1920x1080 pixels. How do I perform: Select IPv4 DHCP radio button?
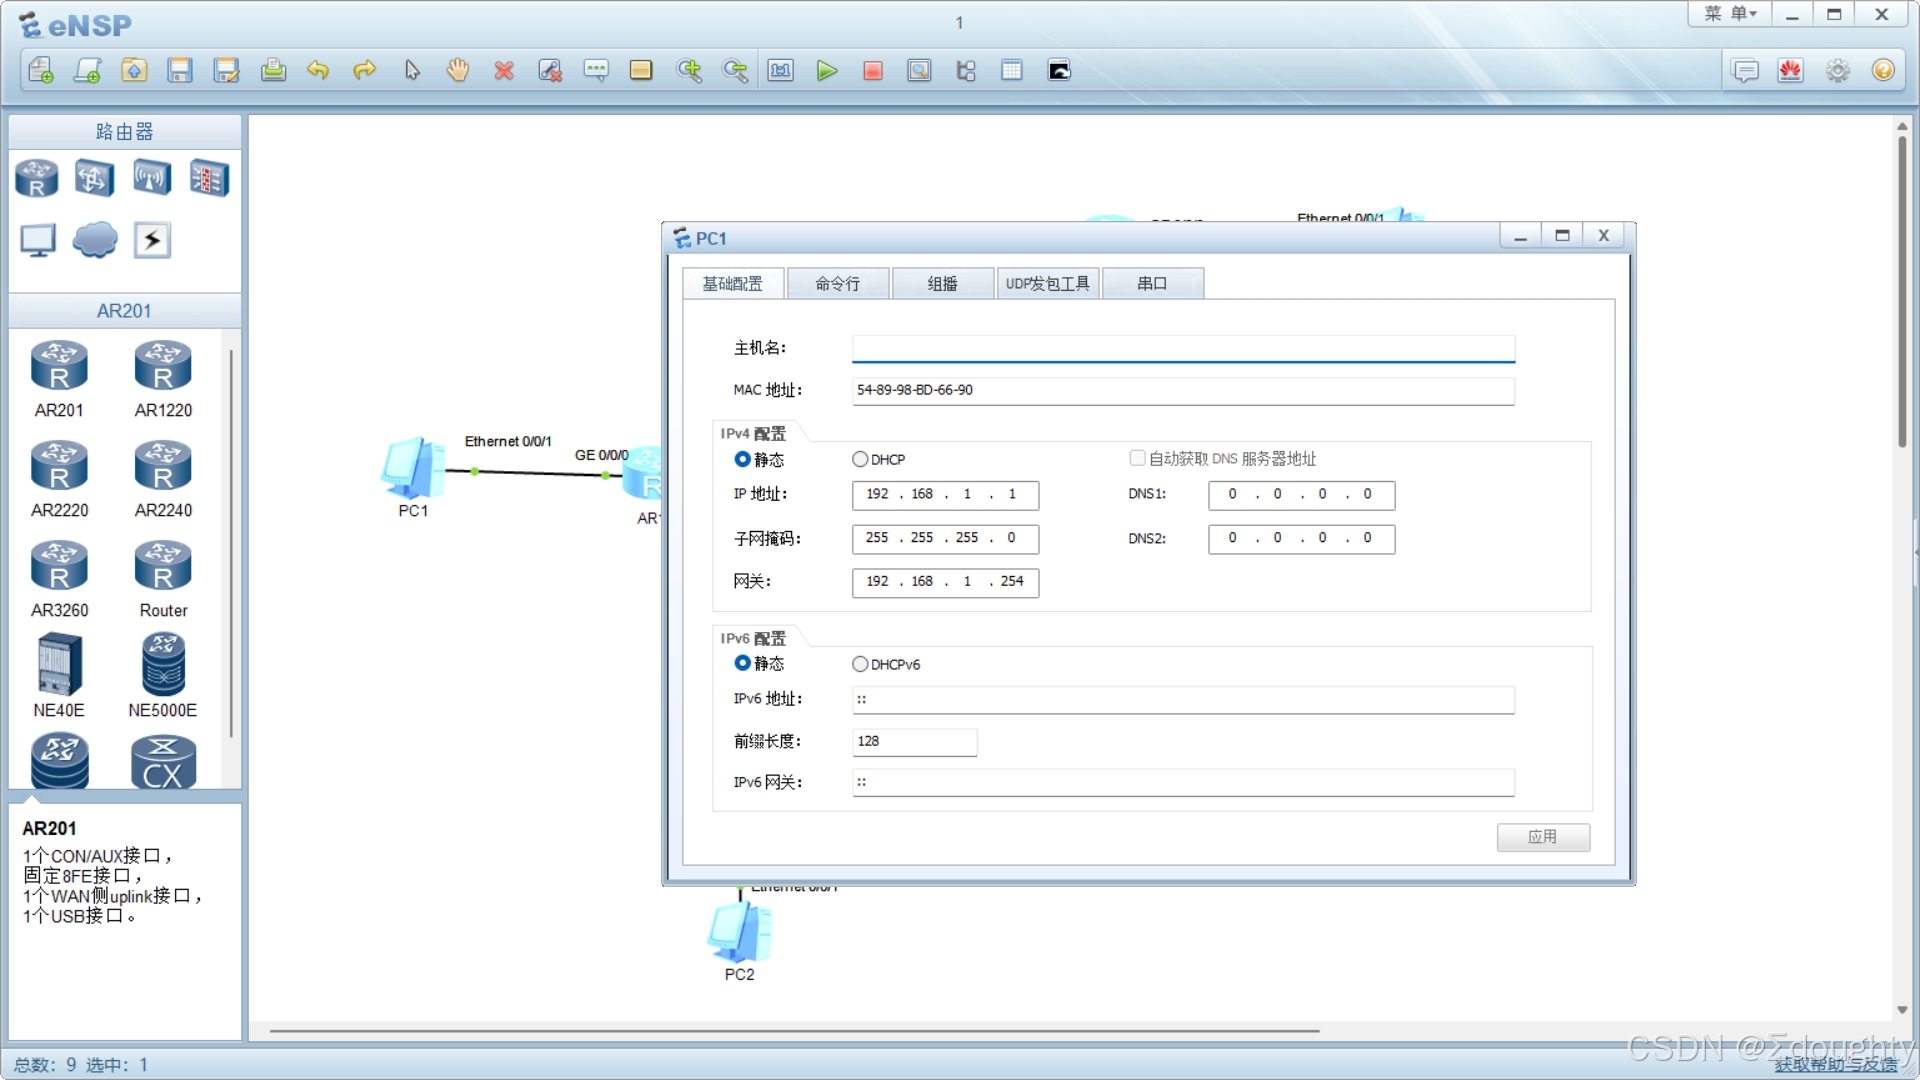[x=860, y=459]
